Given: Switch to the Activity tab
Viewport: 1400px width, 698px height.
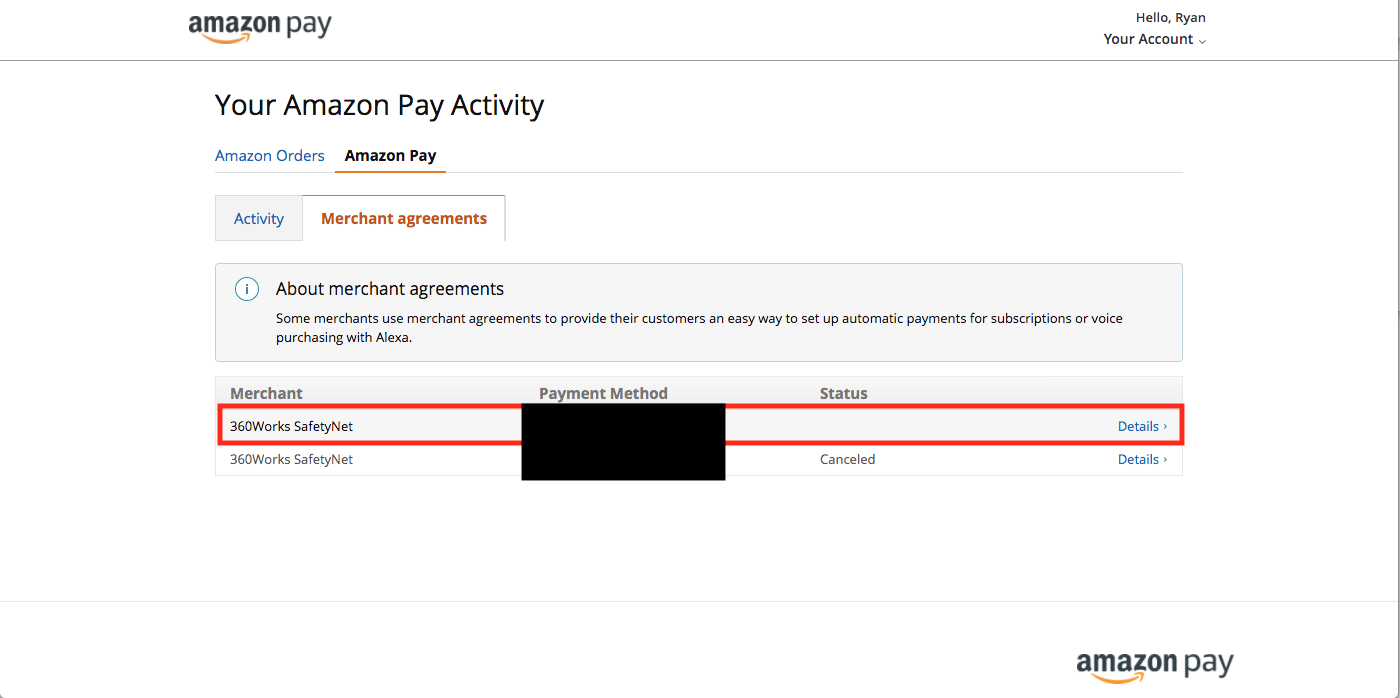Looking at the screenshot, I should point(259,218).
